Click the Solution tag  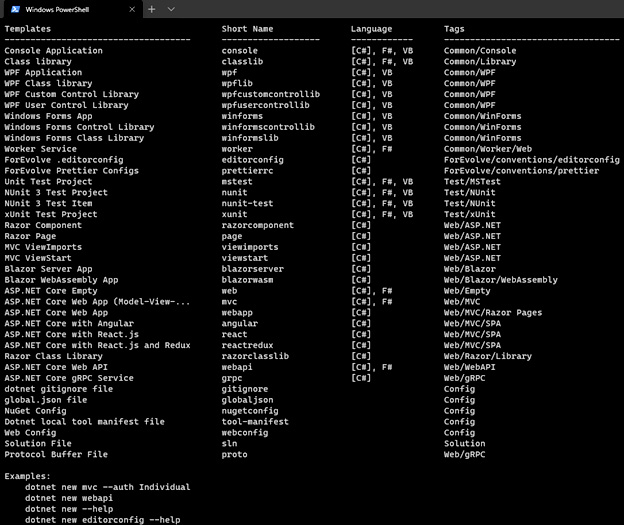click(x=464, y=443)
